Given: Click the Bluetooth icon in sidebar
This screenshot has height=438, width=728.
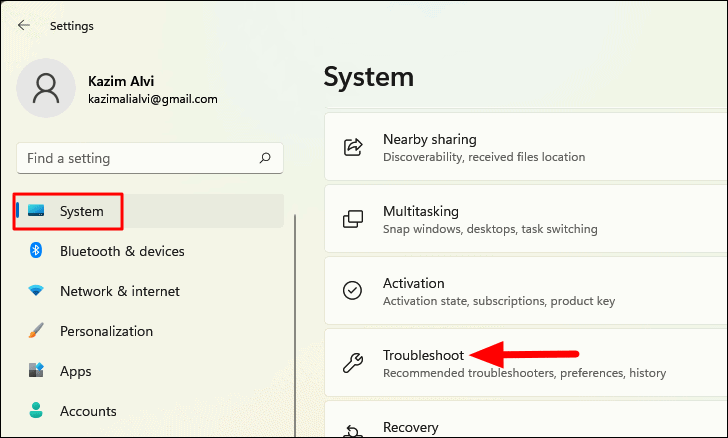Looking at the screenshot, I should 36,250.
